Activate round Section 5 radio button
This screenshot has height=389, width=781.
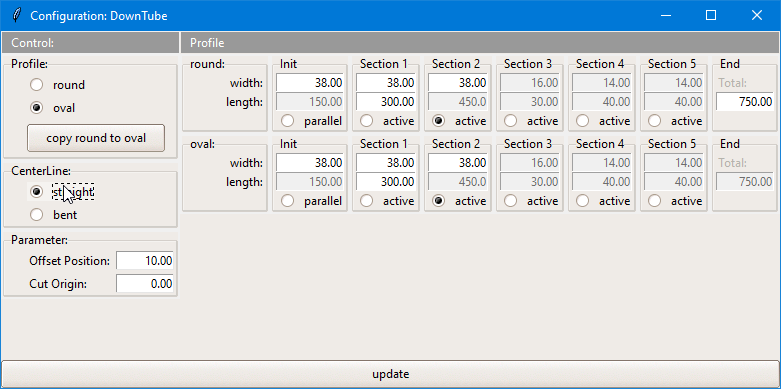click(654, 121)
